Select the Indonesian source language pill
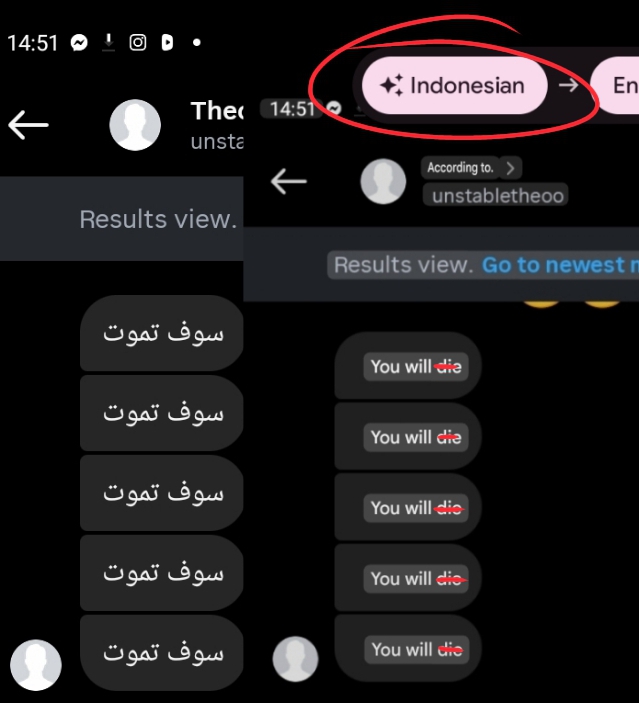This screenshot has width=639, height=703. (x=454, y=85)
